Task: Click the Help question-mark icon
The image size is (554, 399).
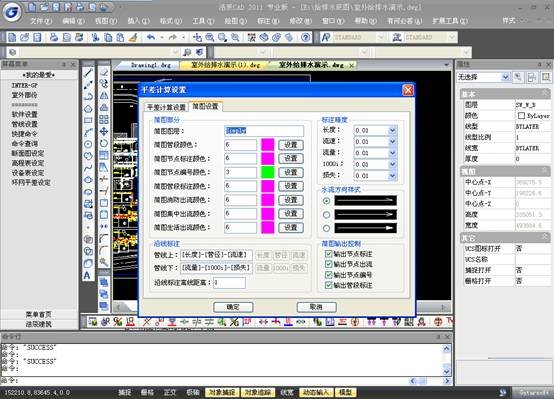Action: (306, 37)
